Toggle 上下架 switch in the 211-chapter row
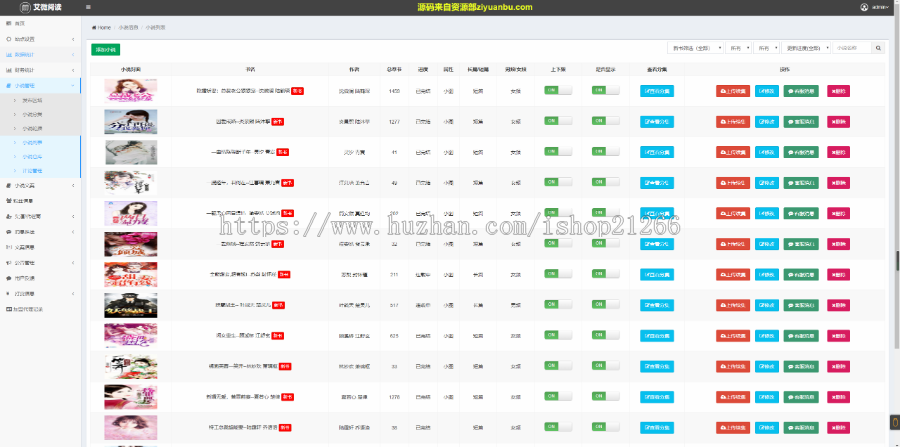This screenshot has height=447, width=900. click(558, 273)
